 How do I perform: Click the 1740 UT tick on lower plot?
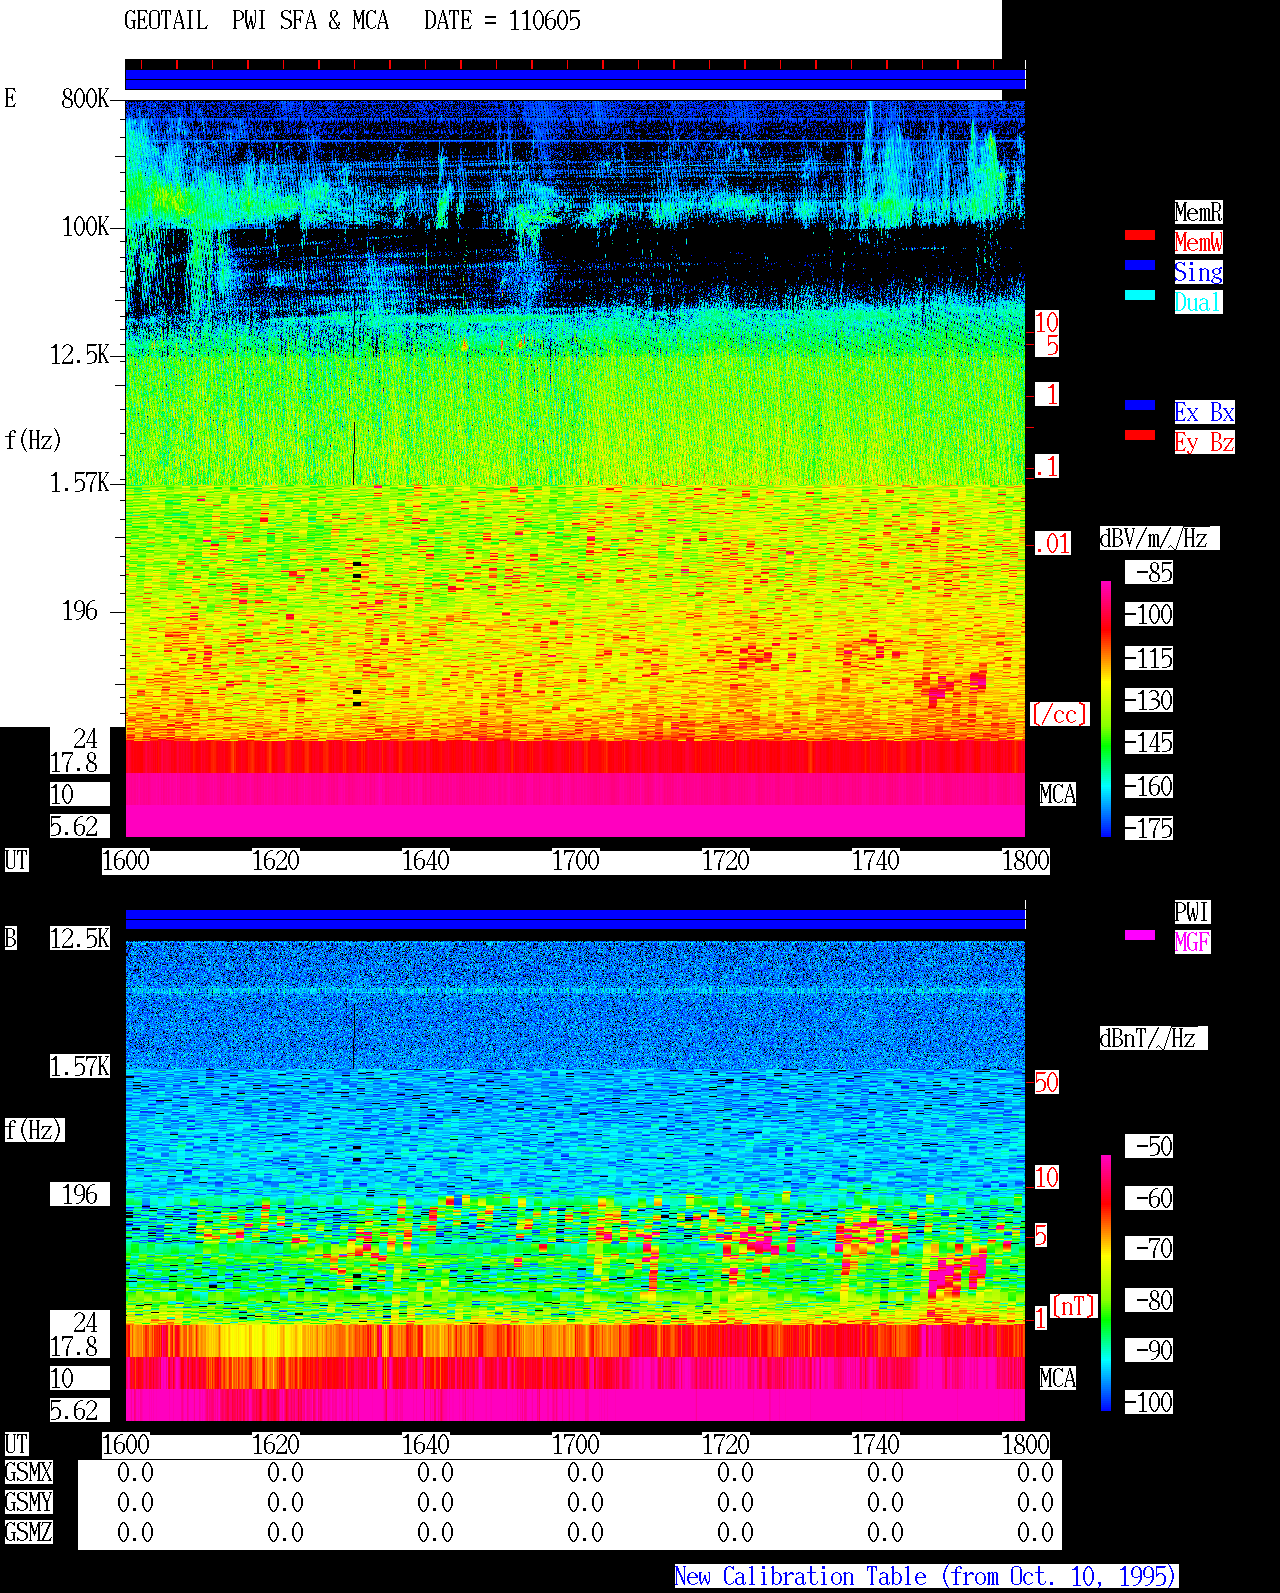pos(875,1445)
